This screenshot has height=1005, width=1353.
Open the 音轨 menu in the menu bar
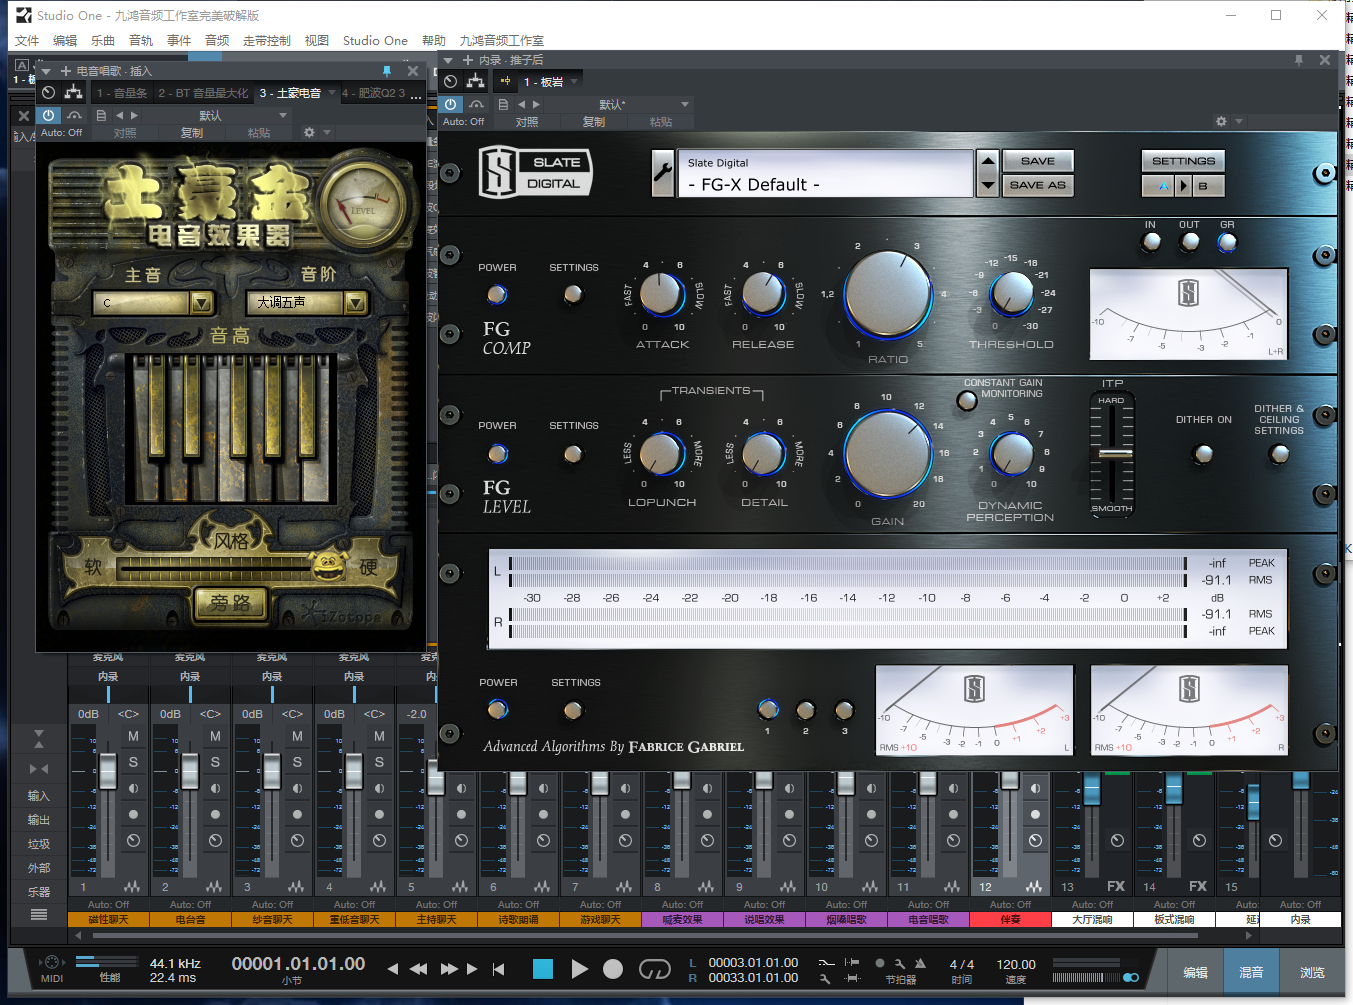click(x=141, y=41)
